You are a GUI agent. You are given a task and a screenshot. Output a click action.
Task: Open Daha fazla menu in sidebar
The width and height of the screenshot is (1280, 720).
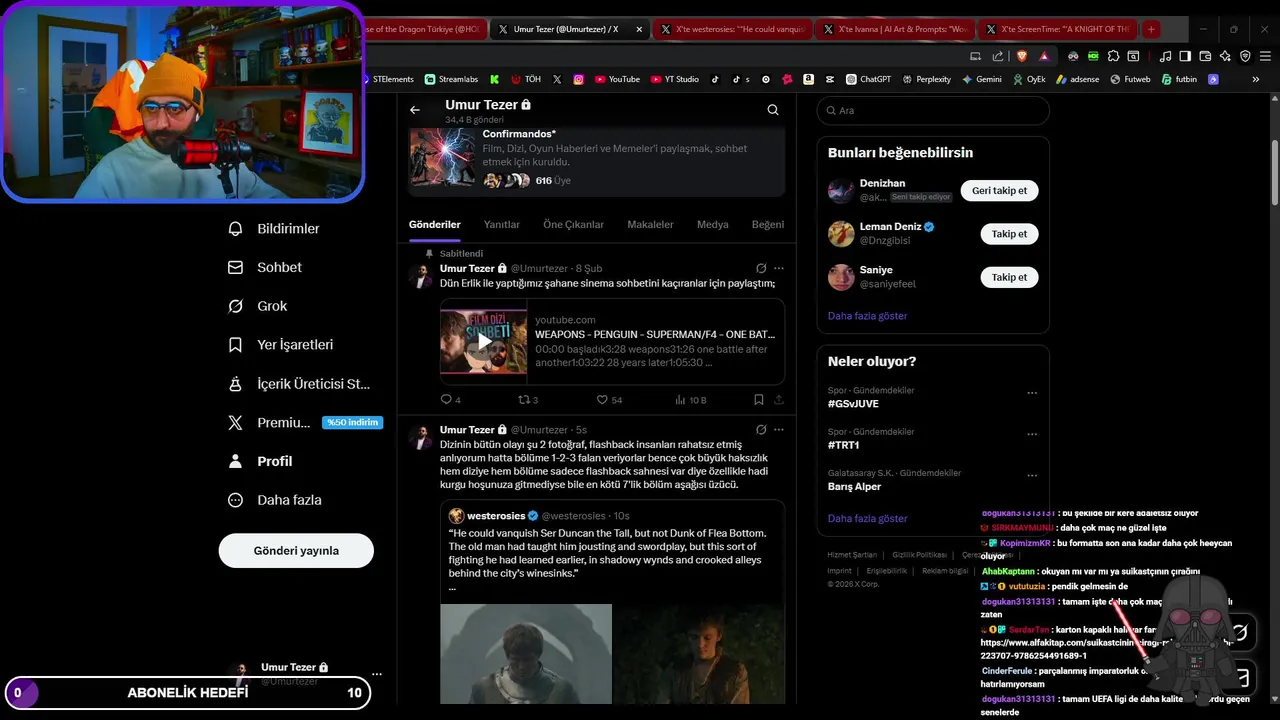[275, 500]
